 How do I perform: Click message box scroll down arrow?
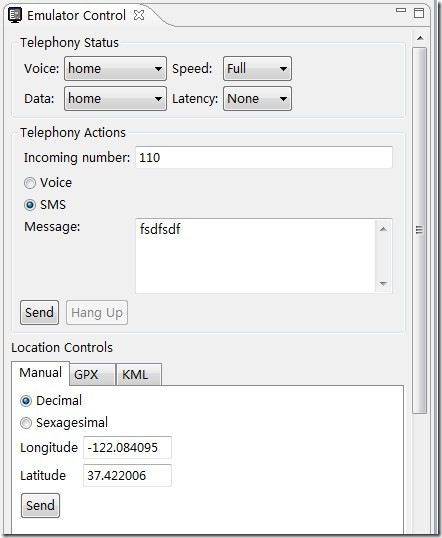(x=383, y=283)
